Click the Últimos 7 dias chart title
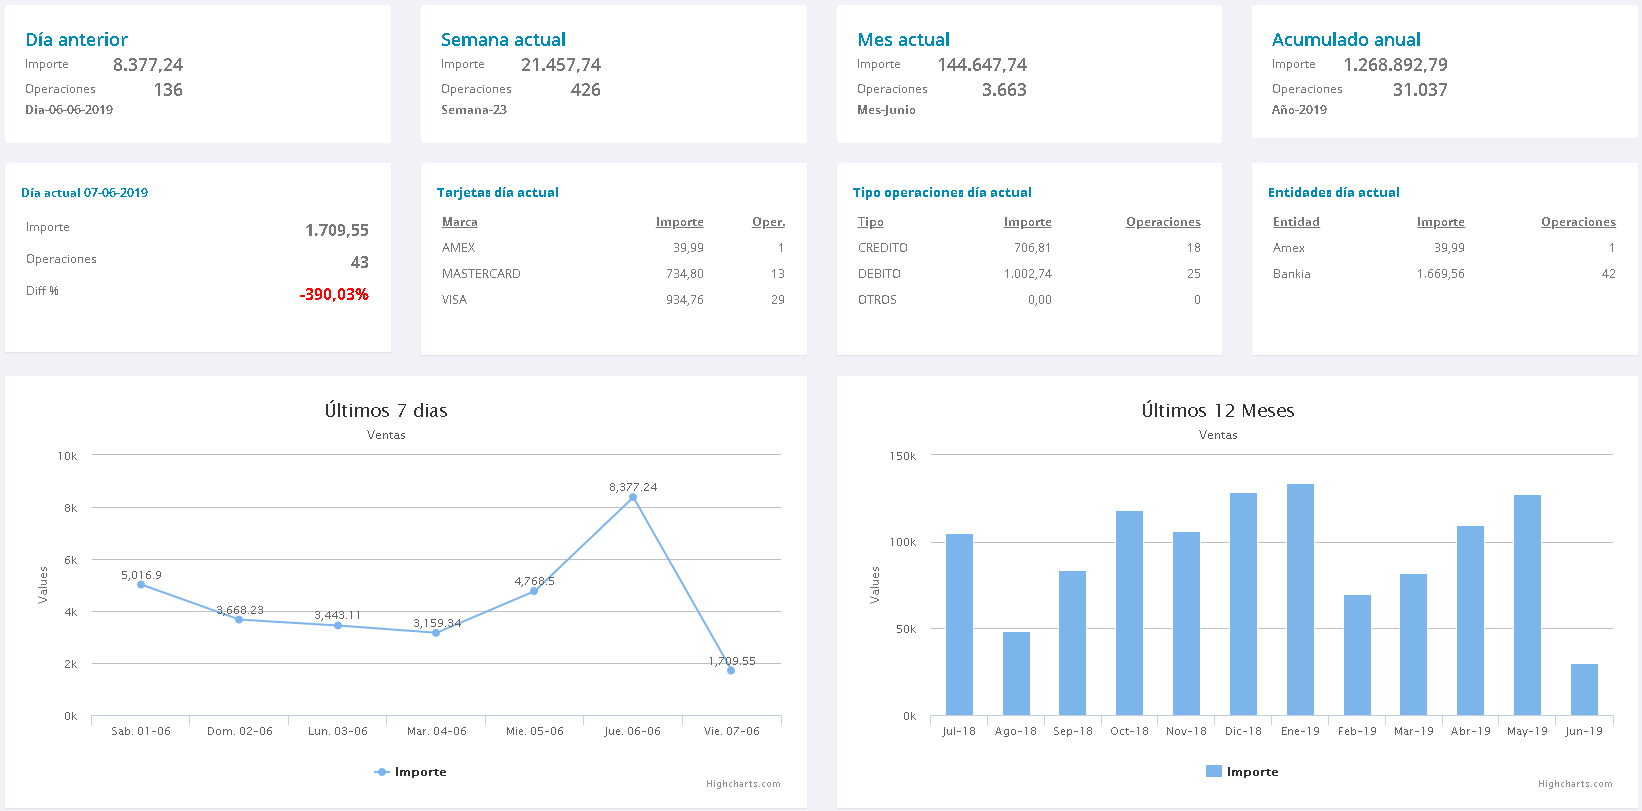 (x=386, y=410)
